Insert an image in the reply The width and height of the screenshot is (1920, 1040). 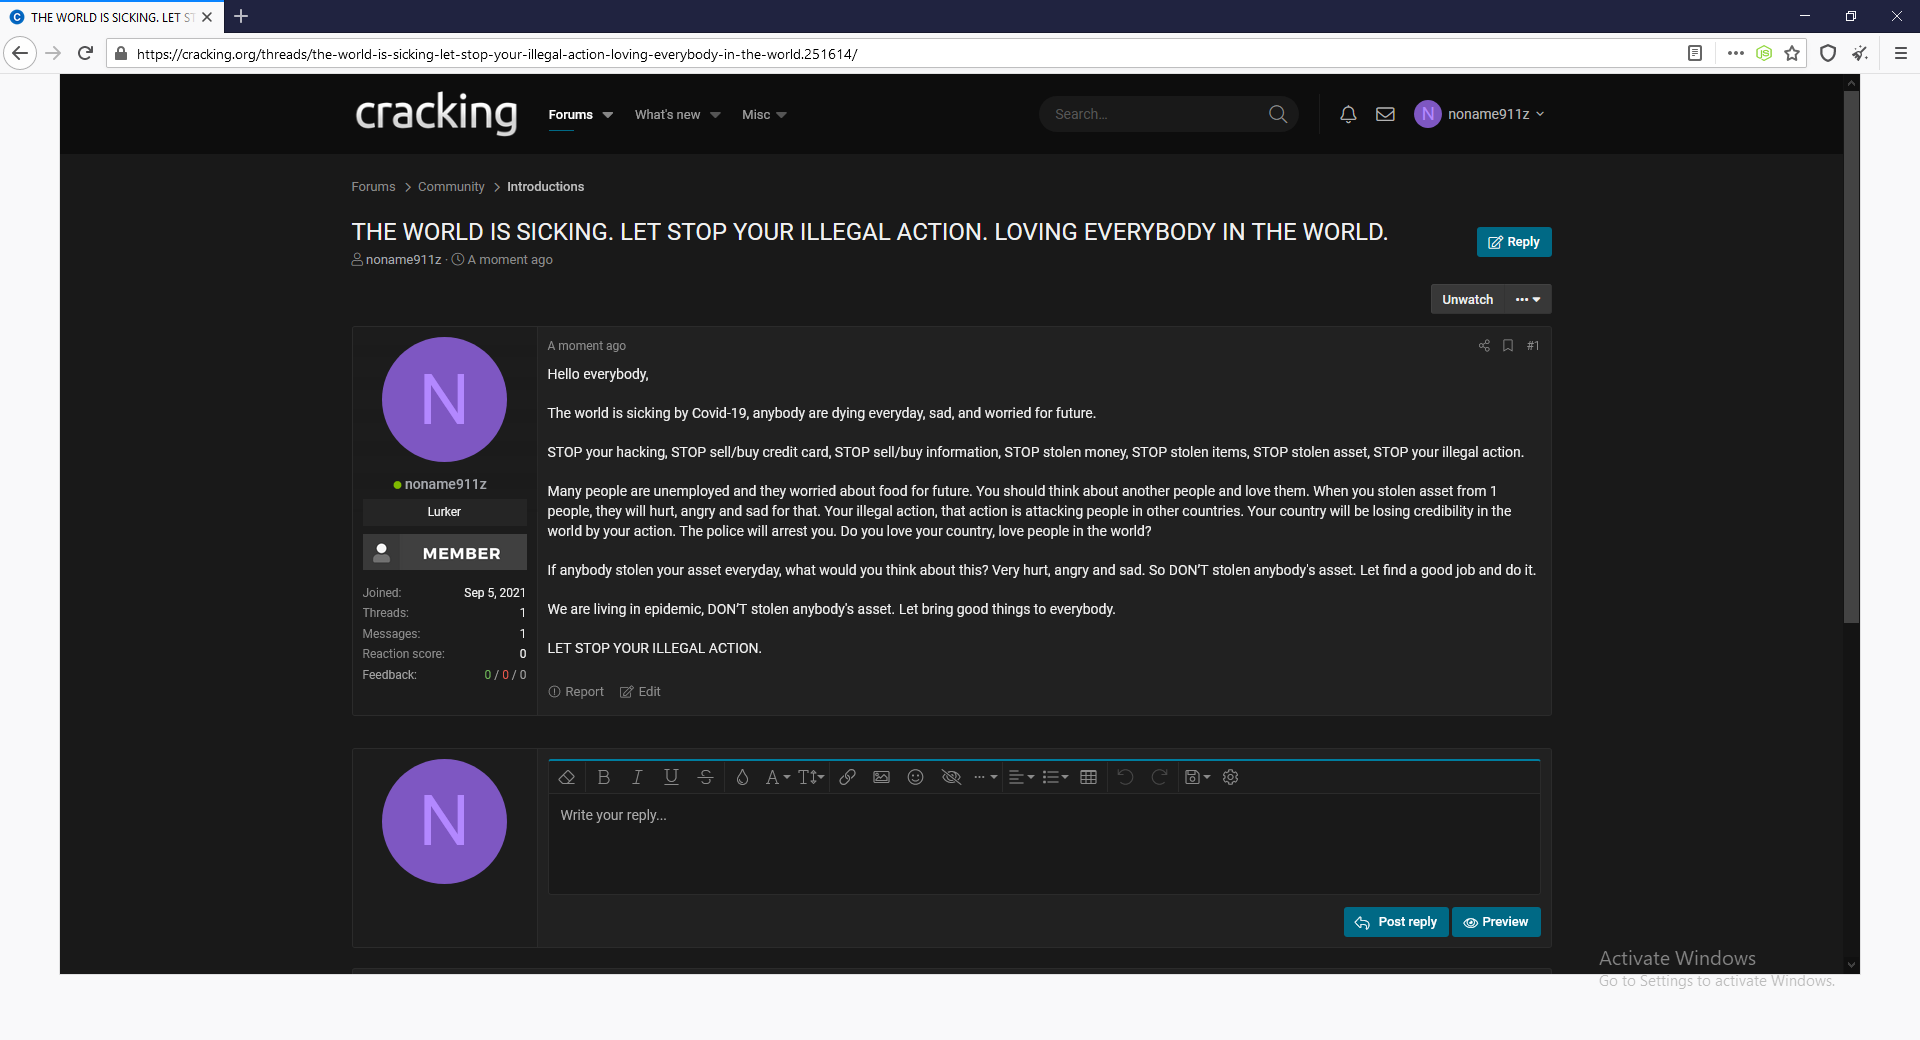881,777
